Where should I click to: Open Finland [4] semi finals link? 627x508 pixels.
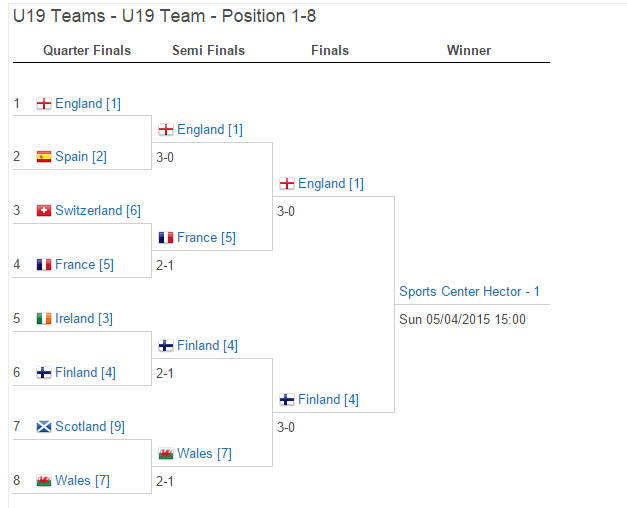pos(207,346)
